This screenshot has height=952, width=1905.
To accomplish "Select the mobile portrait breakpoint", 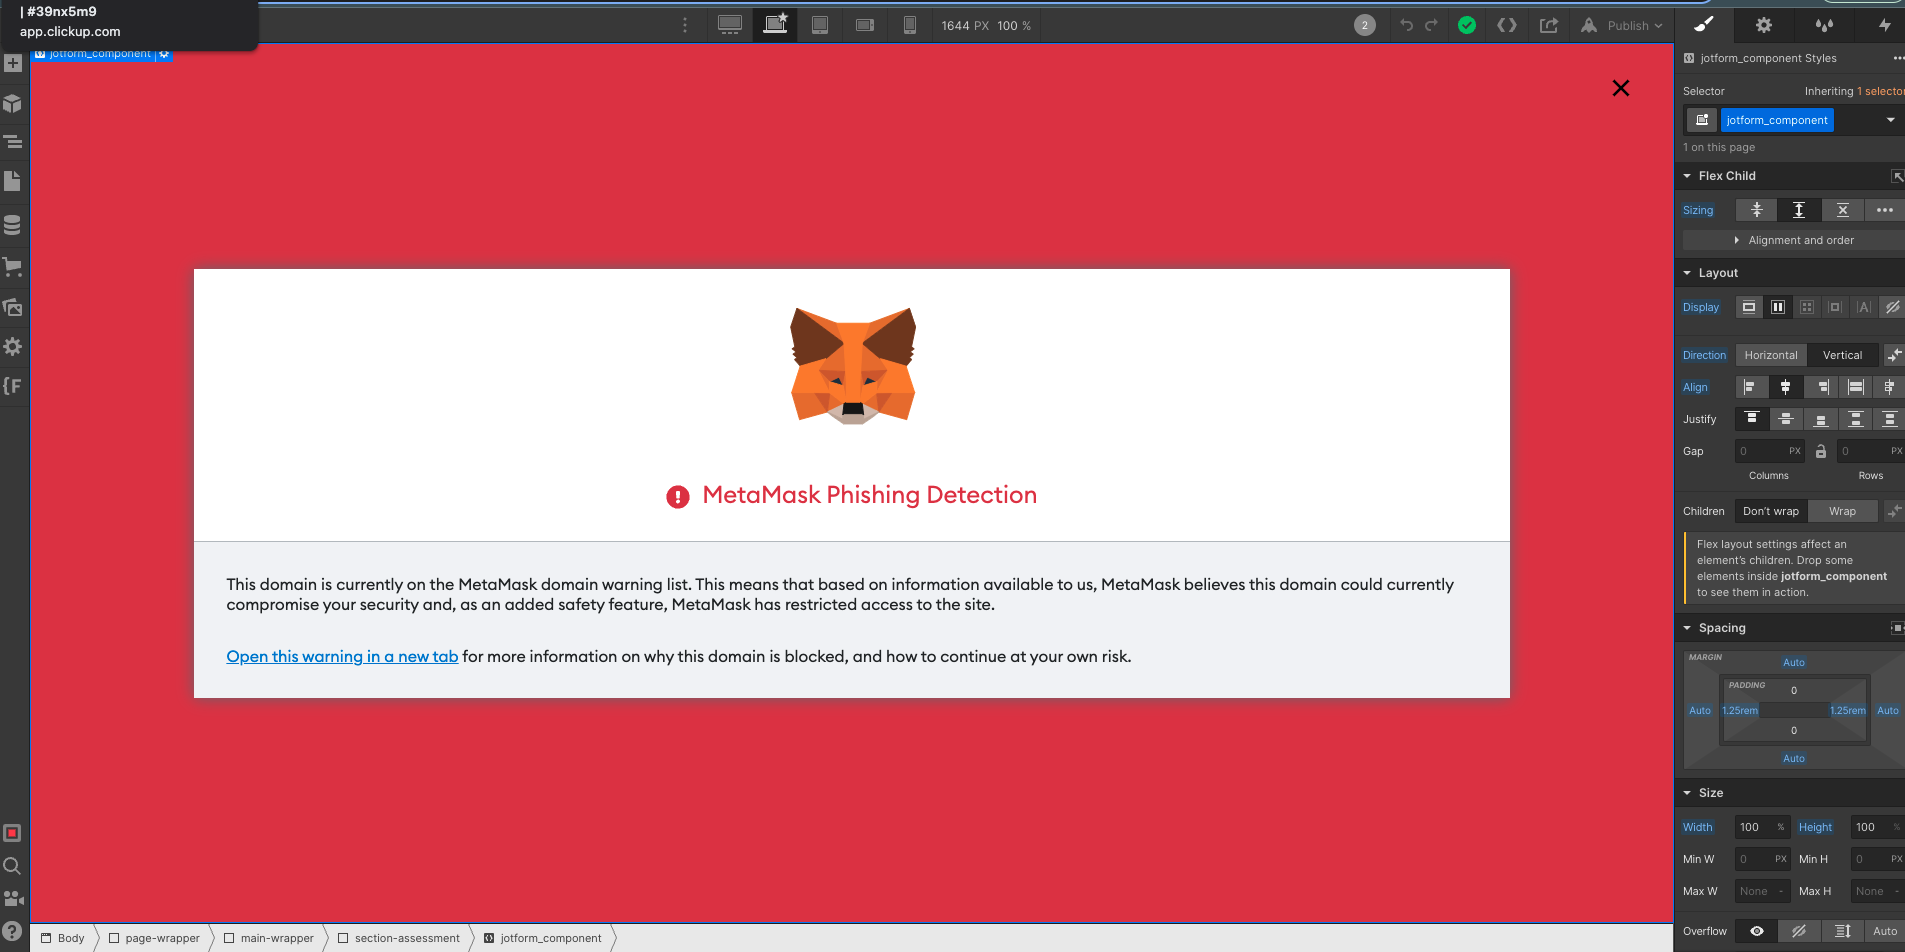I will pyautogui.click(x=909, y=25).
